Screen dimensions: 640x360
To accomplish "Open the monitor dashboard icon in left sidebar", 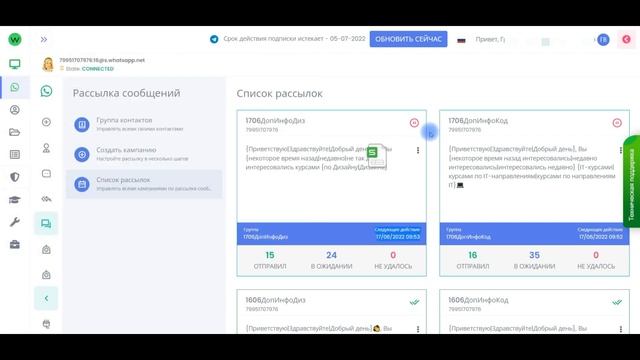I will click(15, 64).
